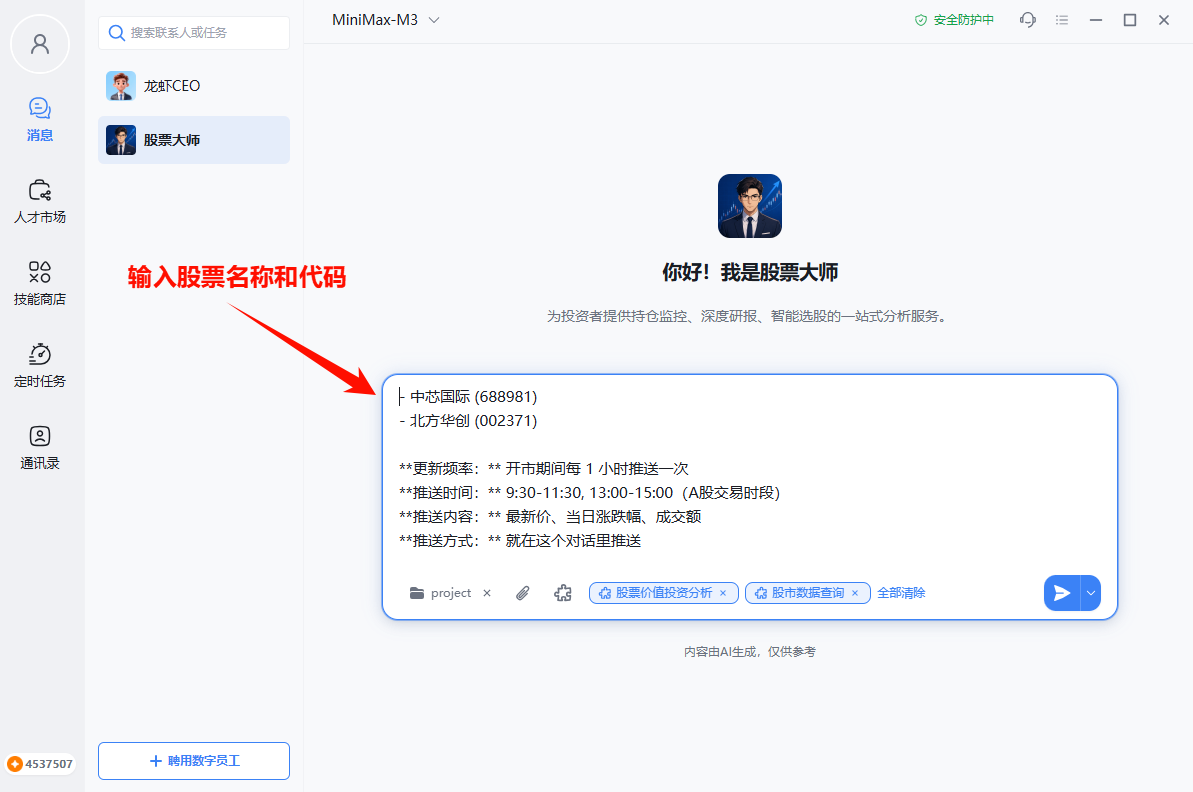This screenshot has height=792, width=1193.
Task: Click the 推送方式 line in the message
Action: click(x=520, y=541)
